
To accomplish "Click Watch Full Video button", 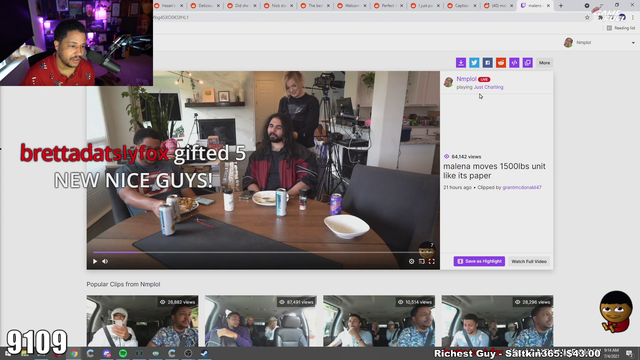I will (x=529, y=261).
